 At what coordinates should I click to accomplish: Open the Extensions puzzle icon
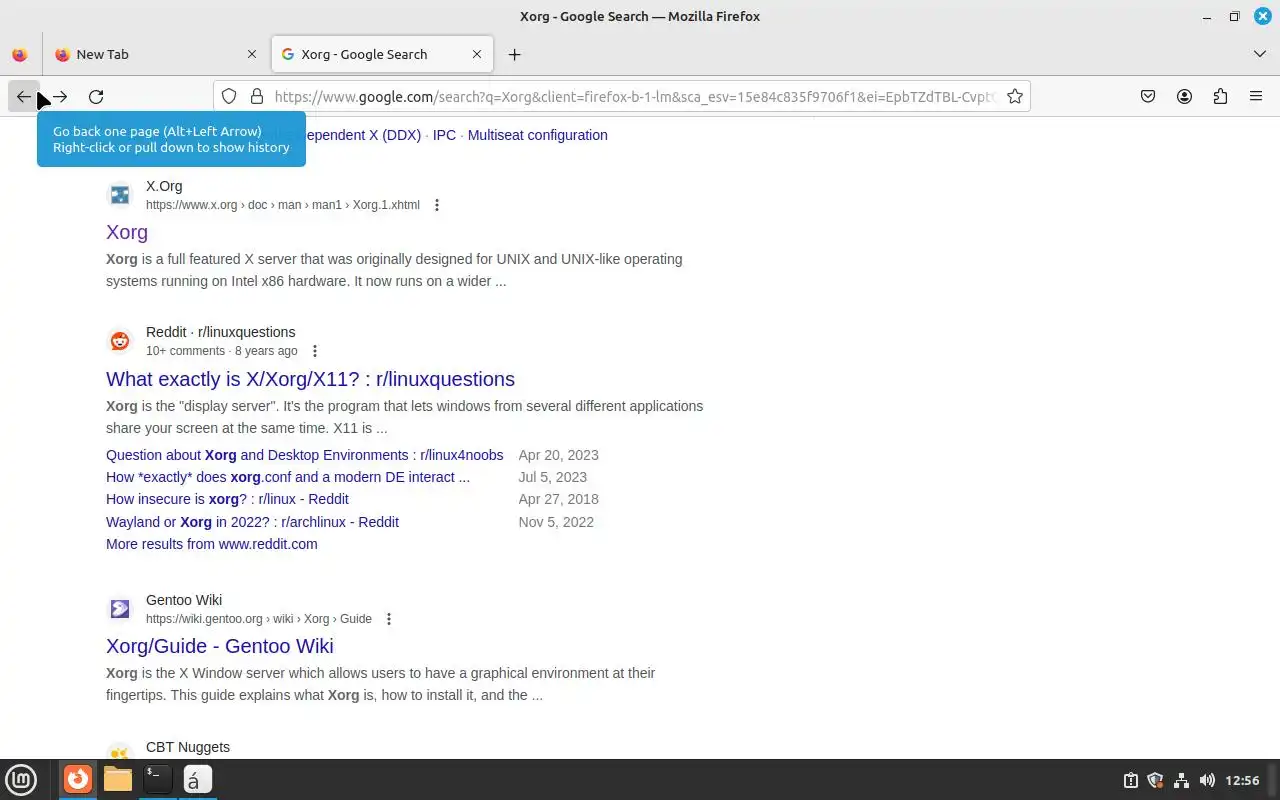1220,97
